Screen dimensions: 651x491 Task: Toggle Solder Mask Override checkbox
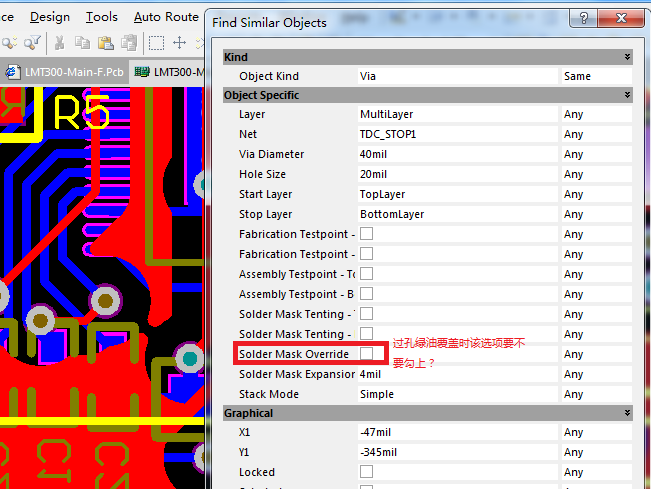point(366,354)
